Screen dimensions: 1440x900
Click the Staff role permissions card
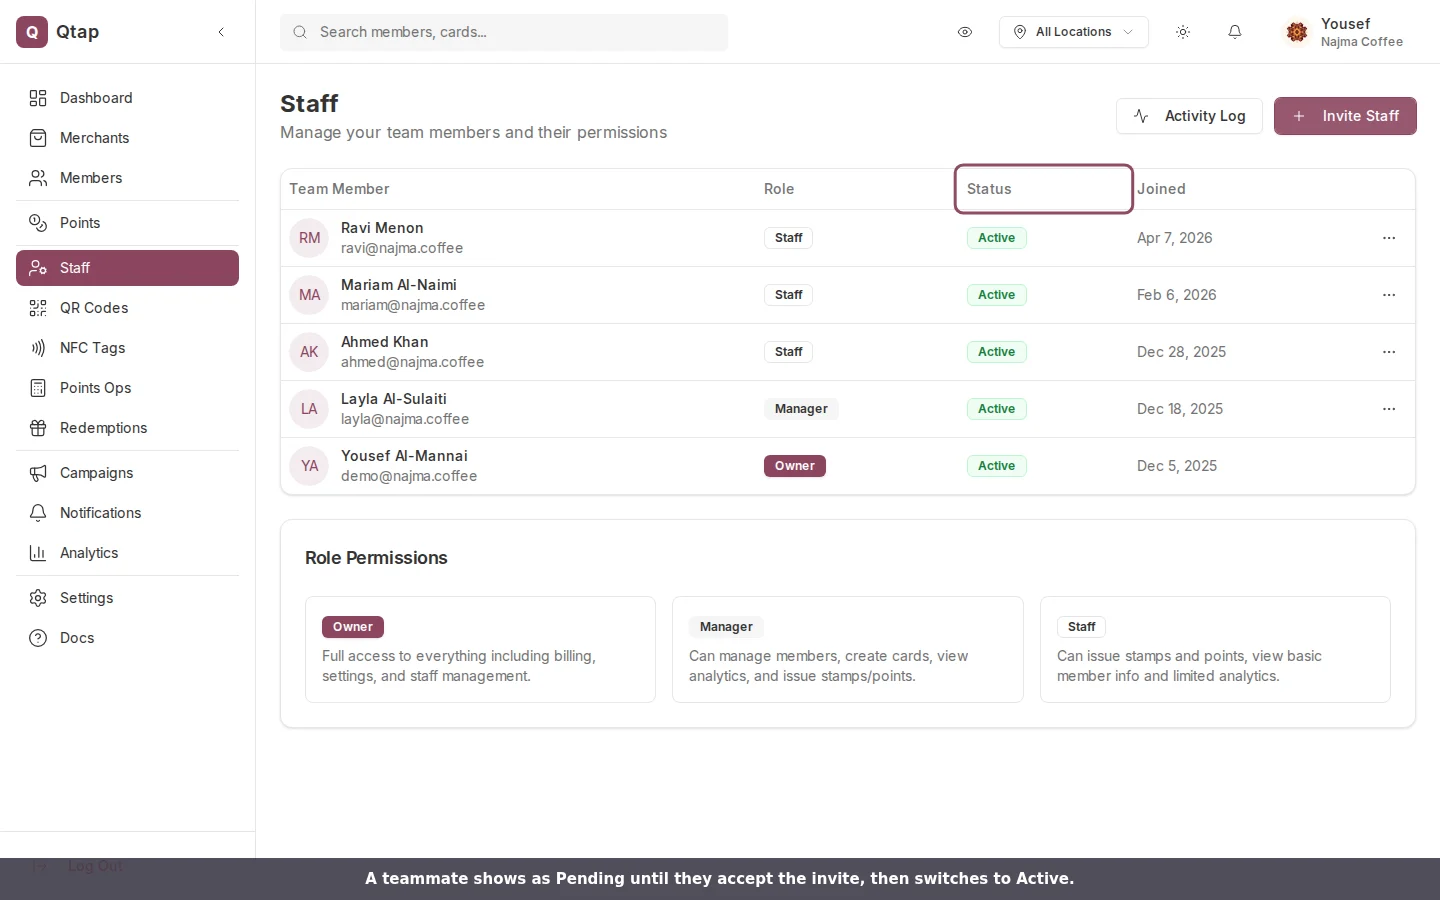click(x=1215, y=650)
